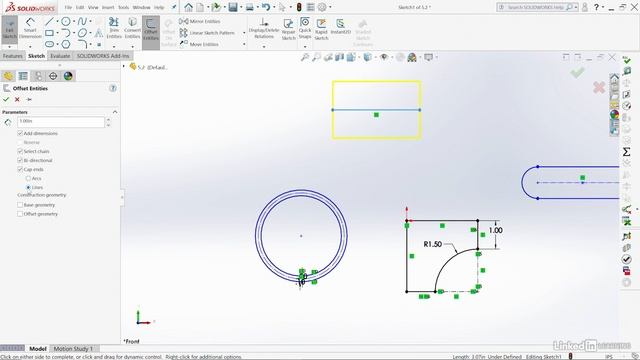Open the Trim Entities dropdown arrow
The image size is (640, 360).
tap(114, 47)
